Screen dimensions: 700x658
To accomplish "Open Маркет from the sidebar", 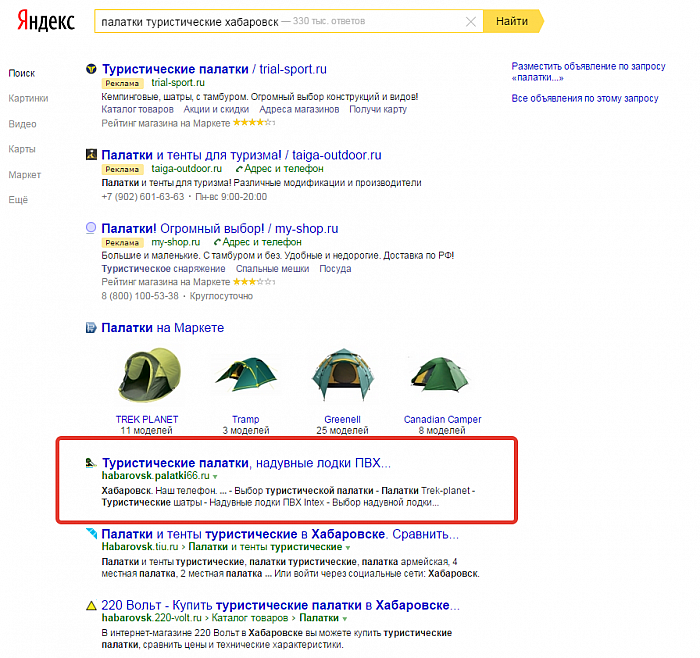I will tap(25, 175).
